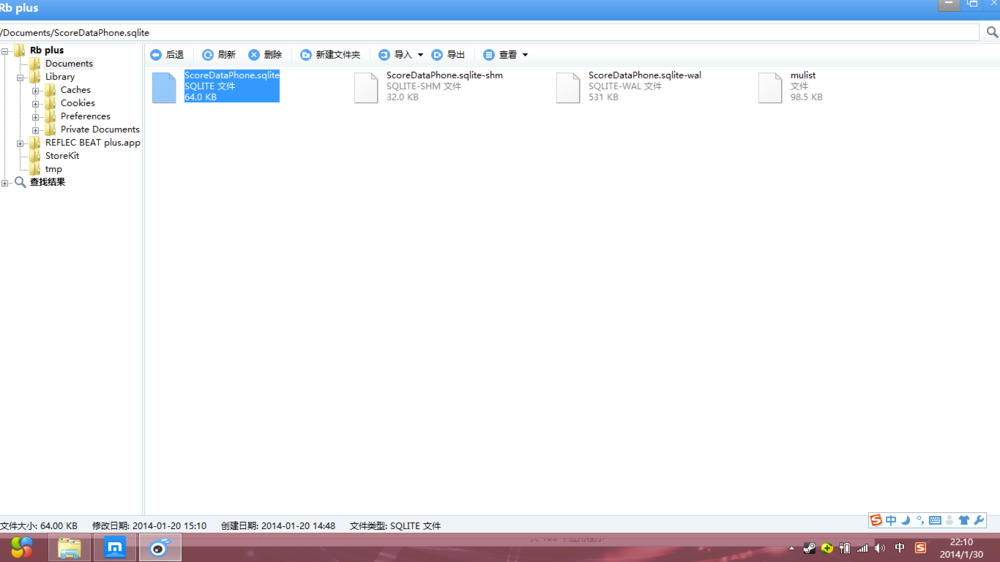This screenshot has width=1000, height=562.
Task: Click the taskbar clock showing 22:10
Action: [961, 548]
